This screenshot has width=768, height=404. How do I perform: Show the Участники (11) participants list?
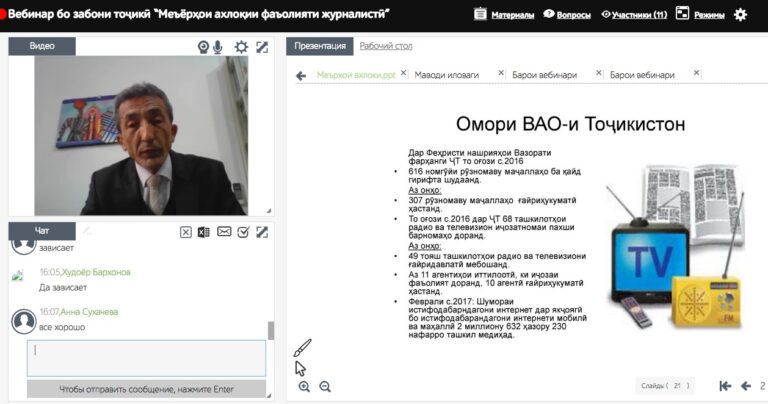coord(639,15)
